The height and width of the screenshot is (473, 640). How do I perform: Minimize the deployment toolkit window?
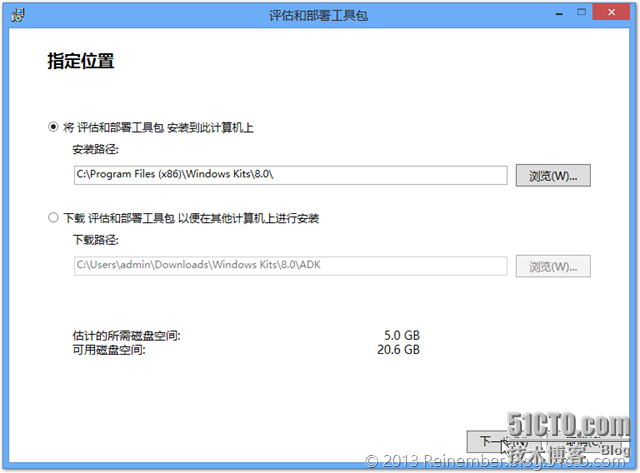tap(559, 14)
